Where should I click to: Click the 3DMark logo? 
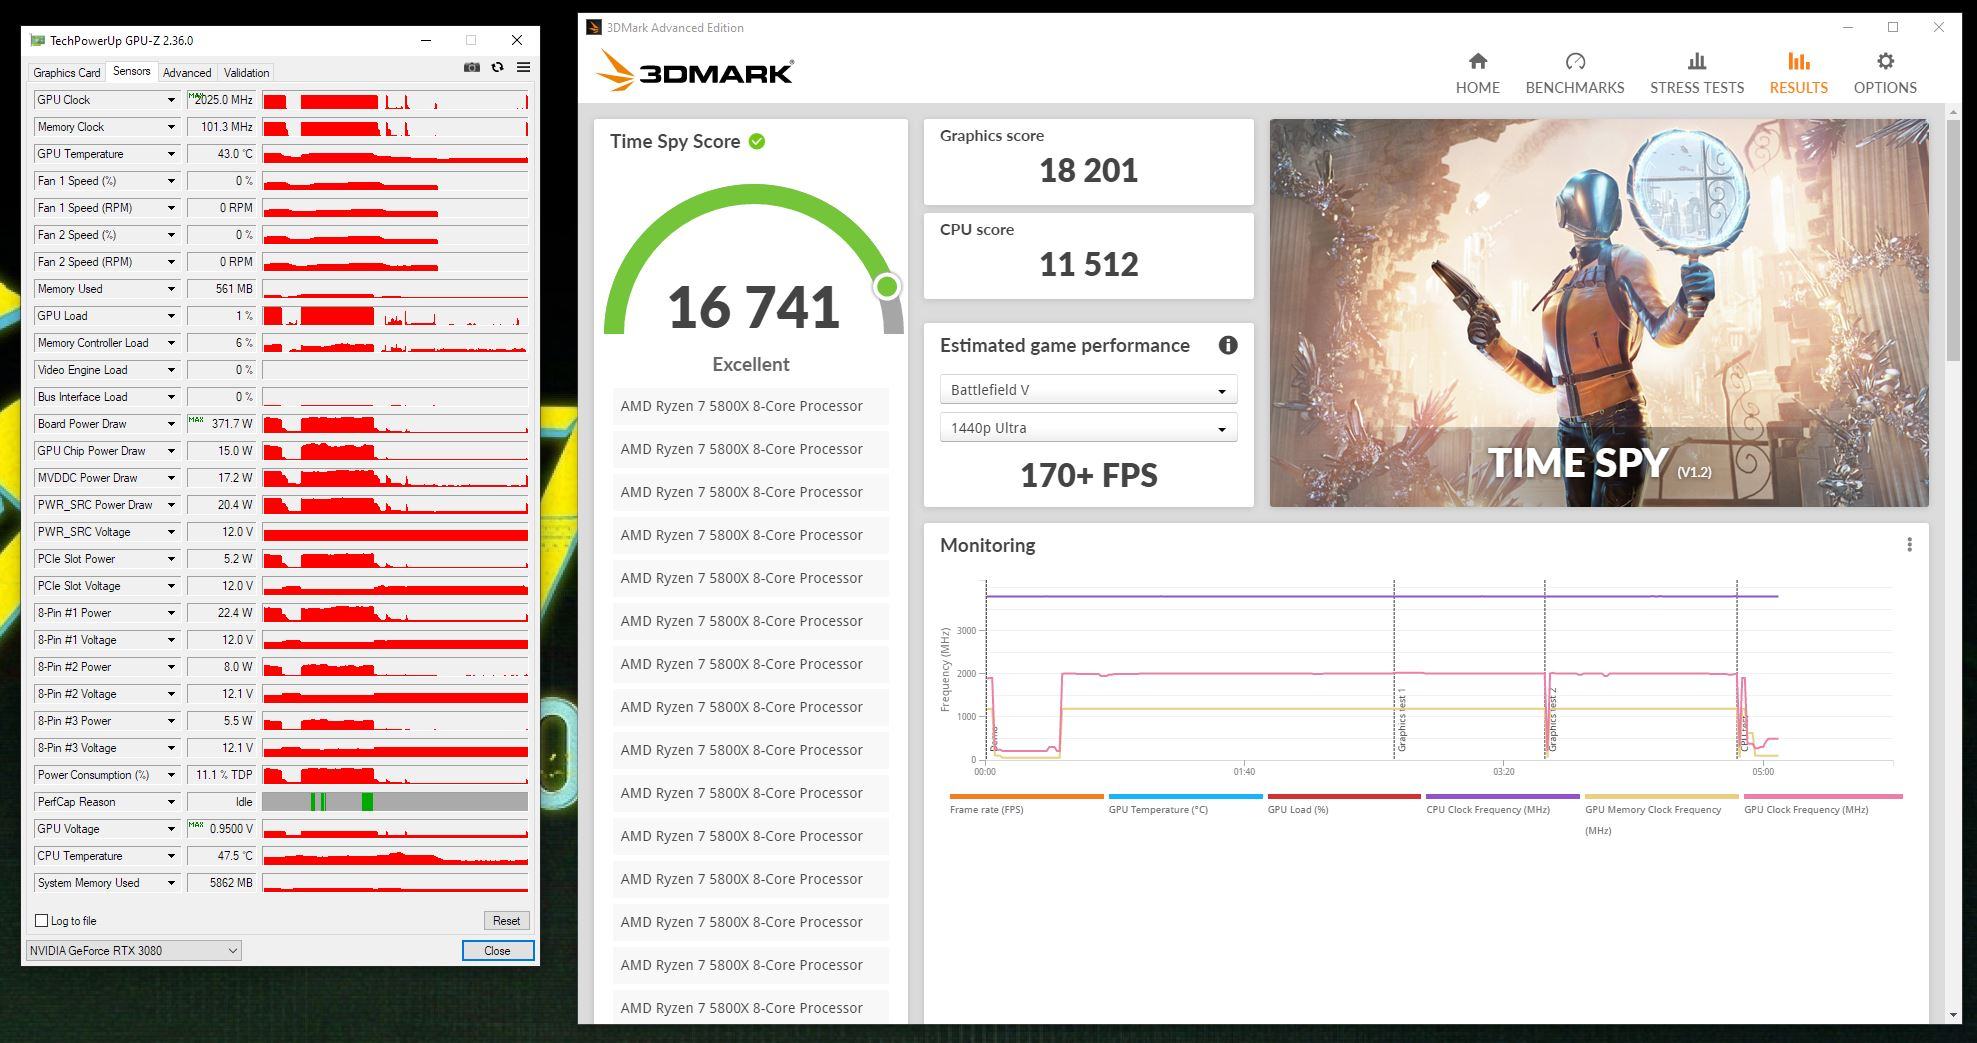point(695,72)
